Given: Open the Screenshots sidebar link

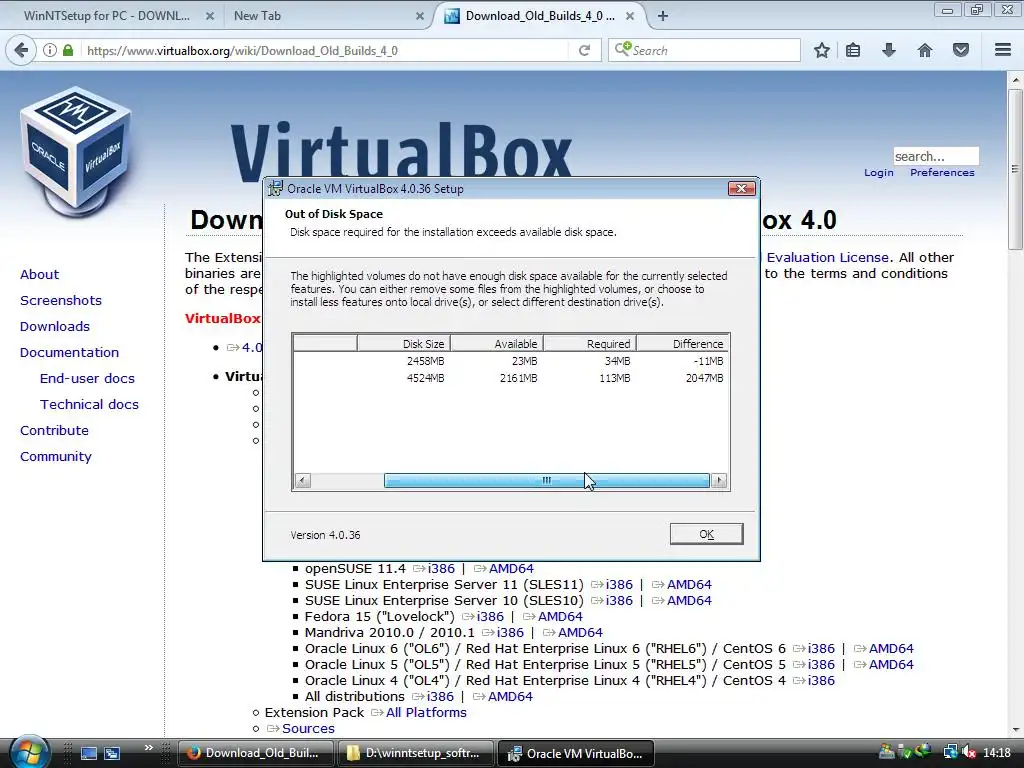Looking at the screenshot, I should [x=61, y=300].
